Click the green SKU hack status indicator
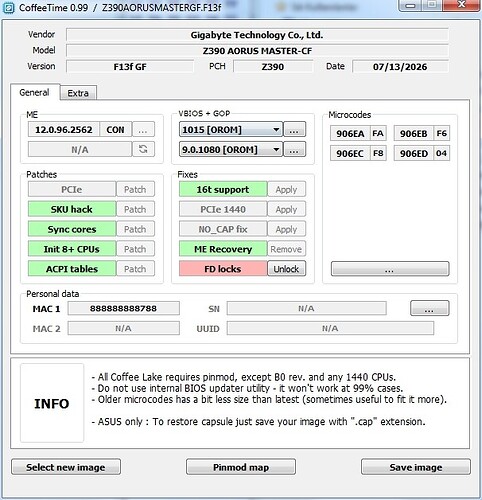Viewport: 482px width, 500px height. pos(72,209)
